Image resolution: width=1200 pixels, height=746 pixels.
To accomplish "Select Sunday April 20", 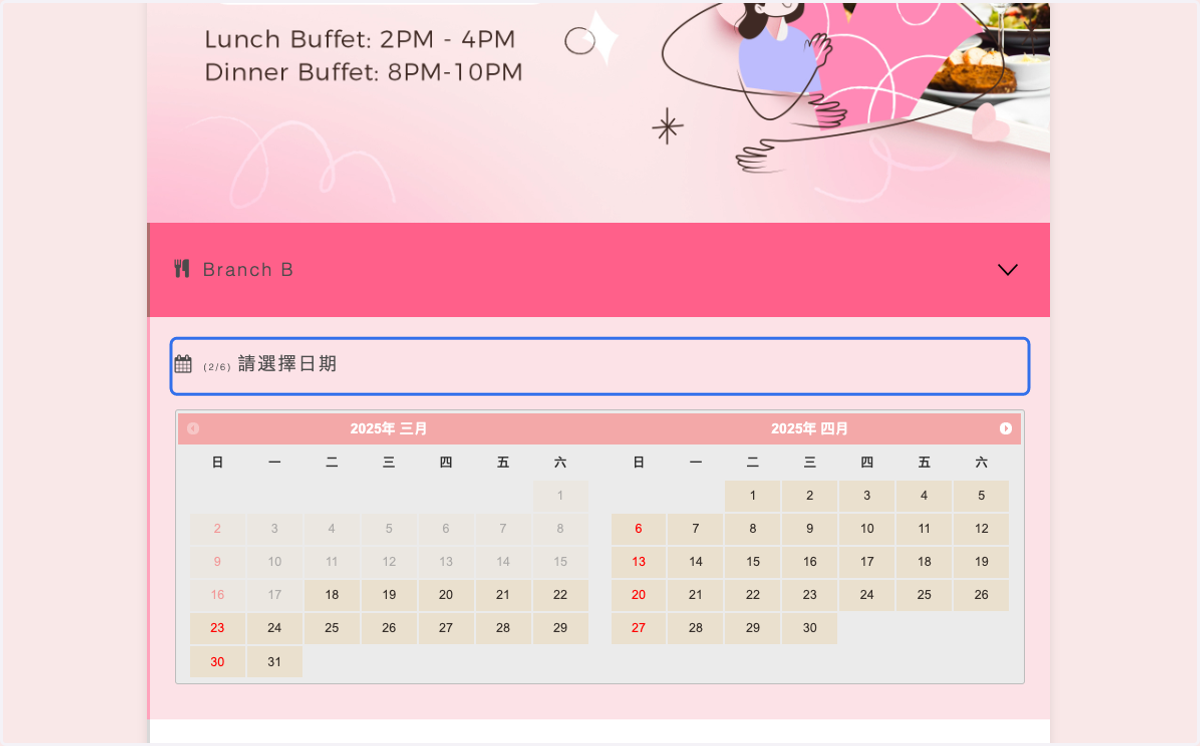I will tap(639, 595).
